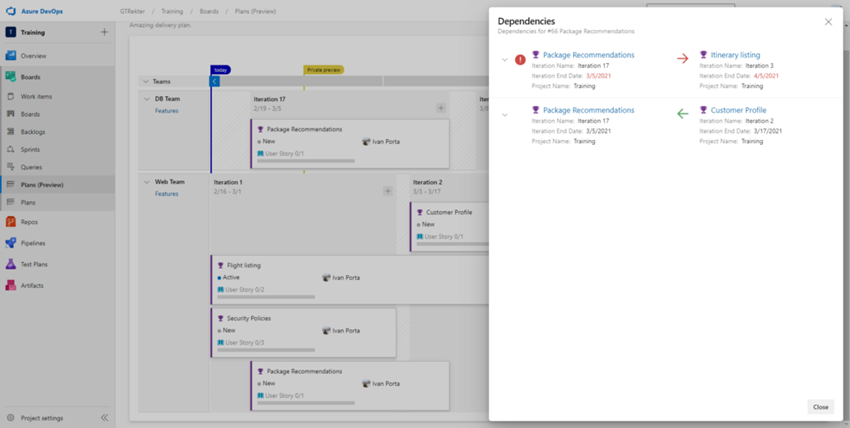Open the Pipelines hub icon
Image resolution: width=850 pixels, height=428 pixels.
tap(10, 243)
